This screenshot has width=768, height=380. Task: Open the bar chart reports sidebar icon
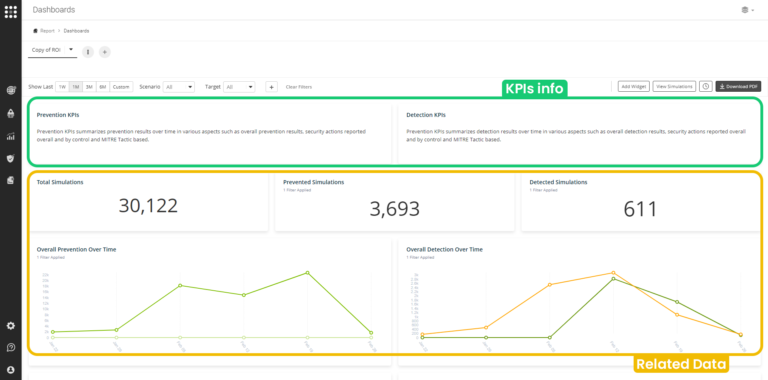(x=11, y=136)
